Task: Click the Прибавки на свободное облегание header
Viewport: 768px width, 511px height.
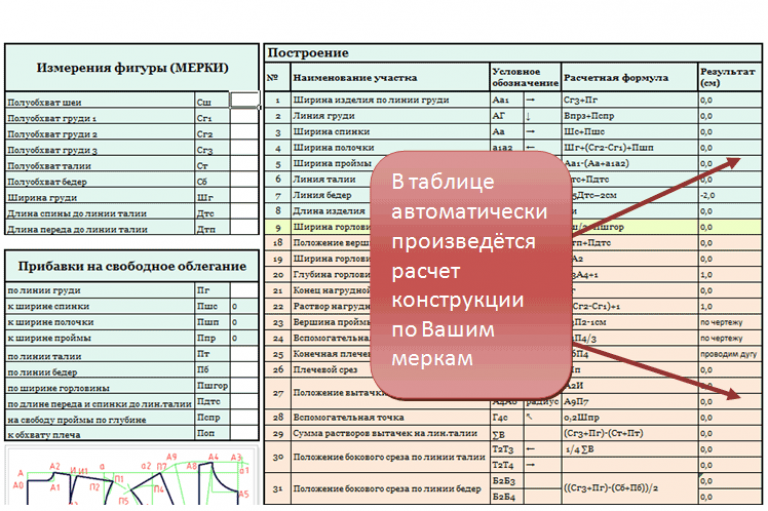Action: click(x=132, y=266)
